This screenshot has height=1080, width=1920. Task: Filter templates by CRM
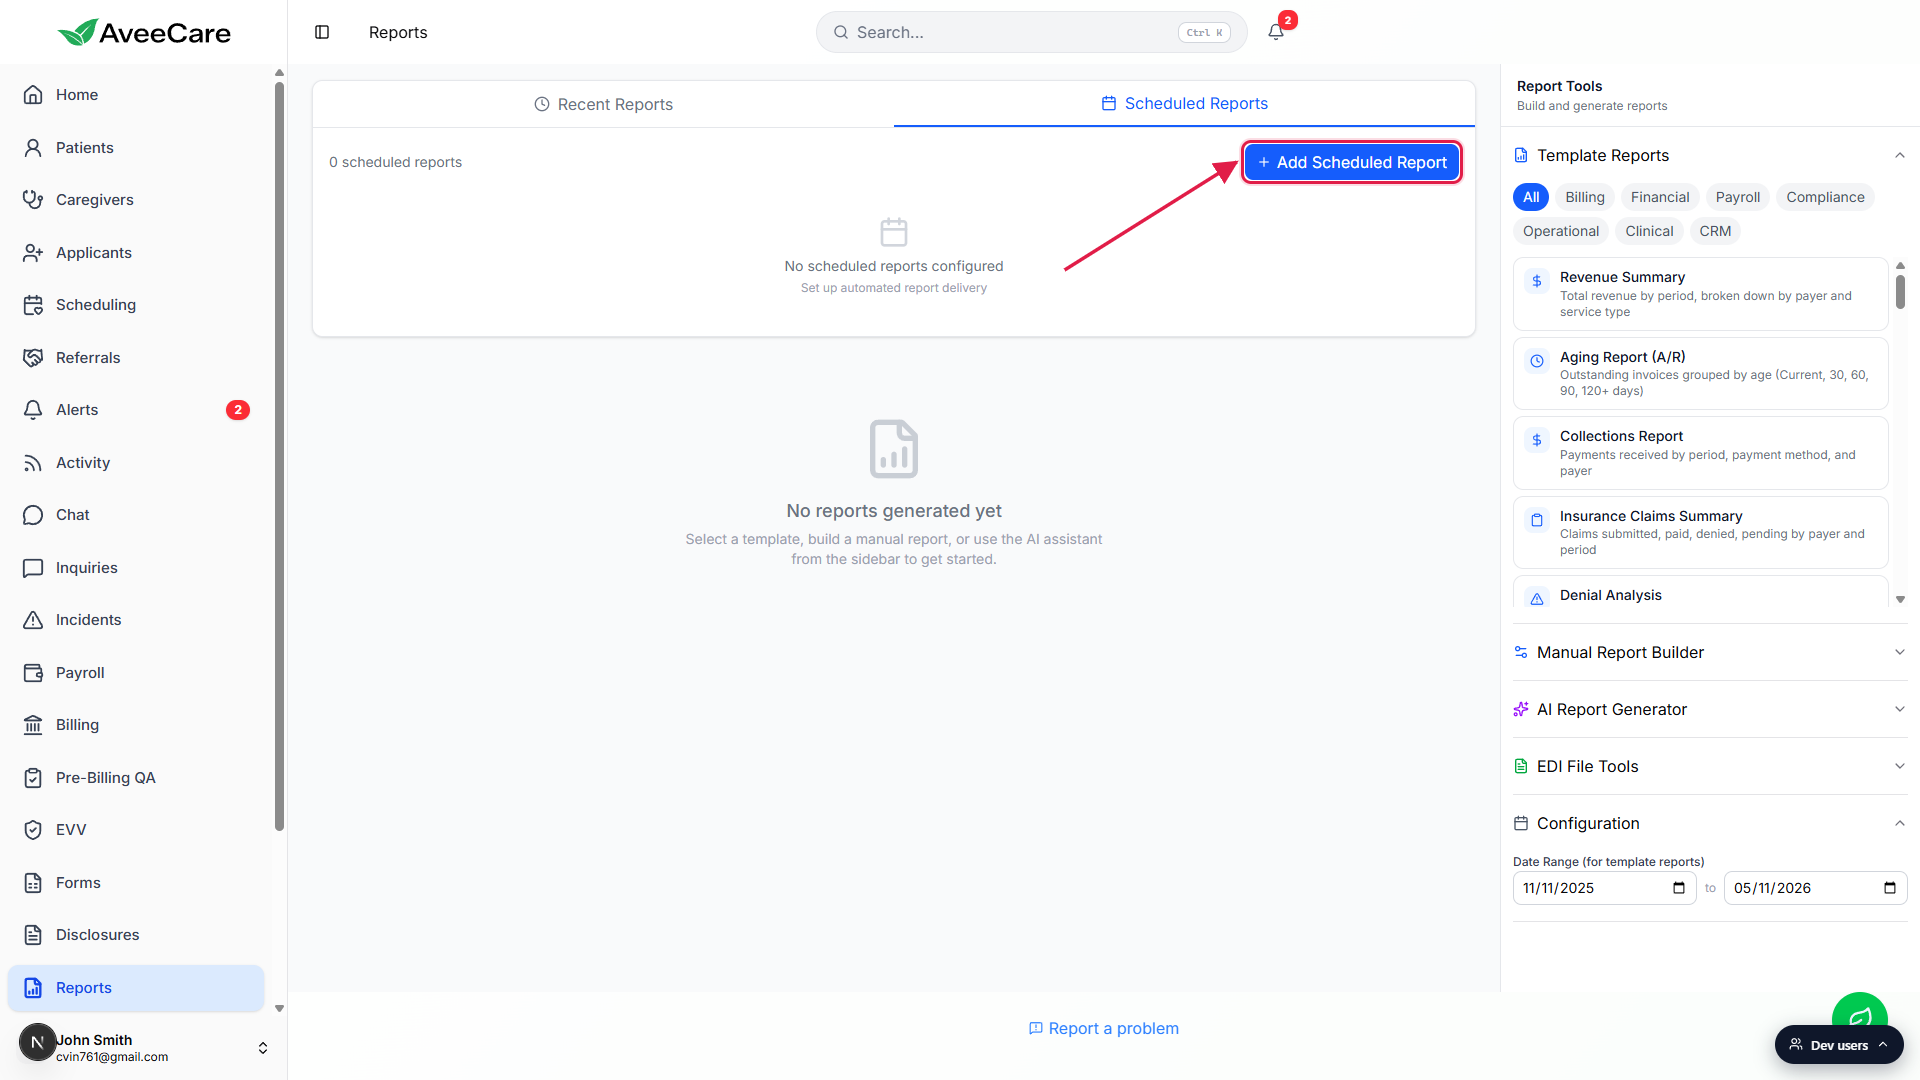click(1715, 231)
